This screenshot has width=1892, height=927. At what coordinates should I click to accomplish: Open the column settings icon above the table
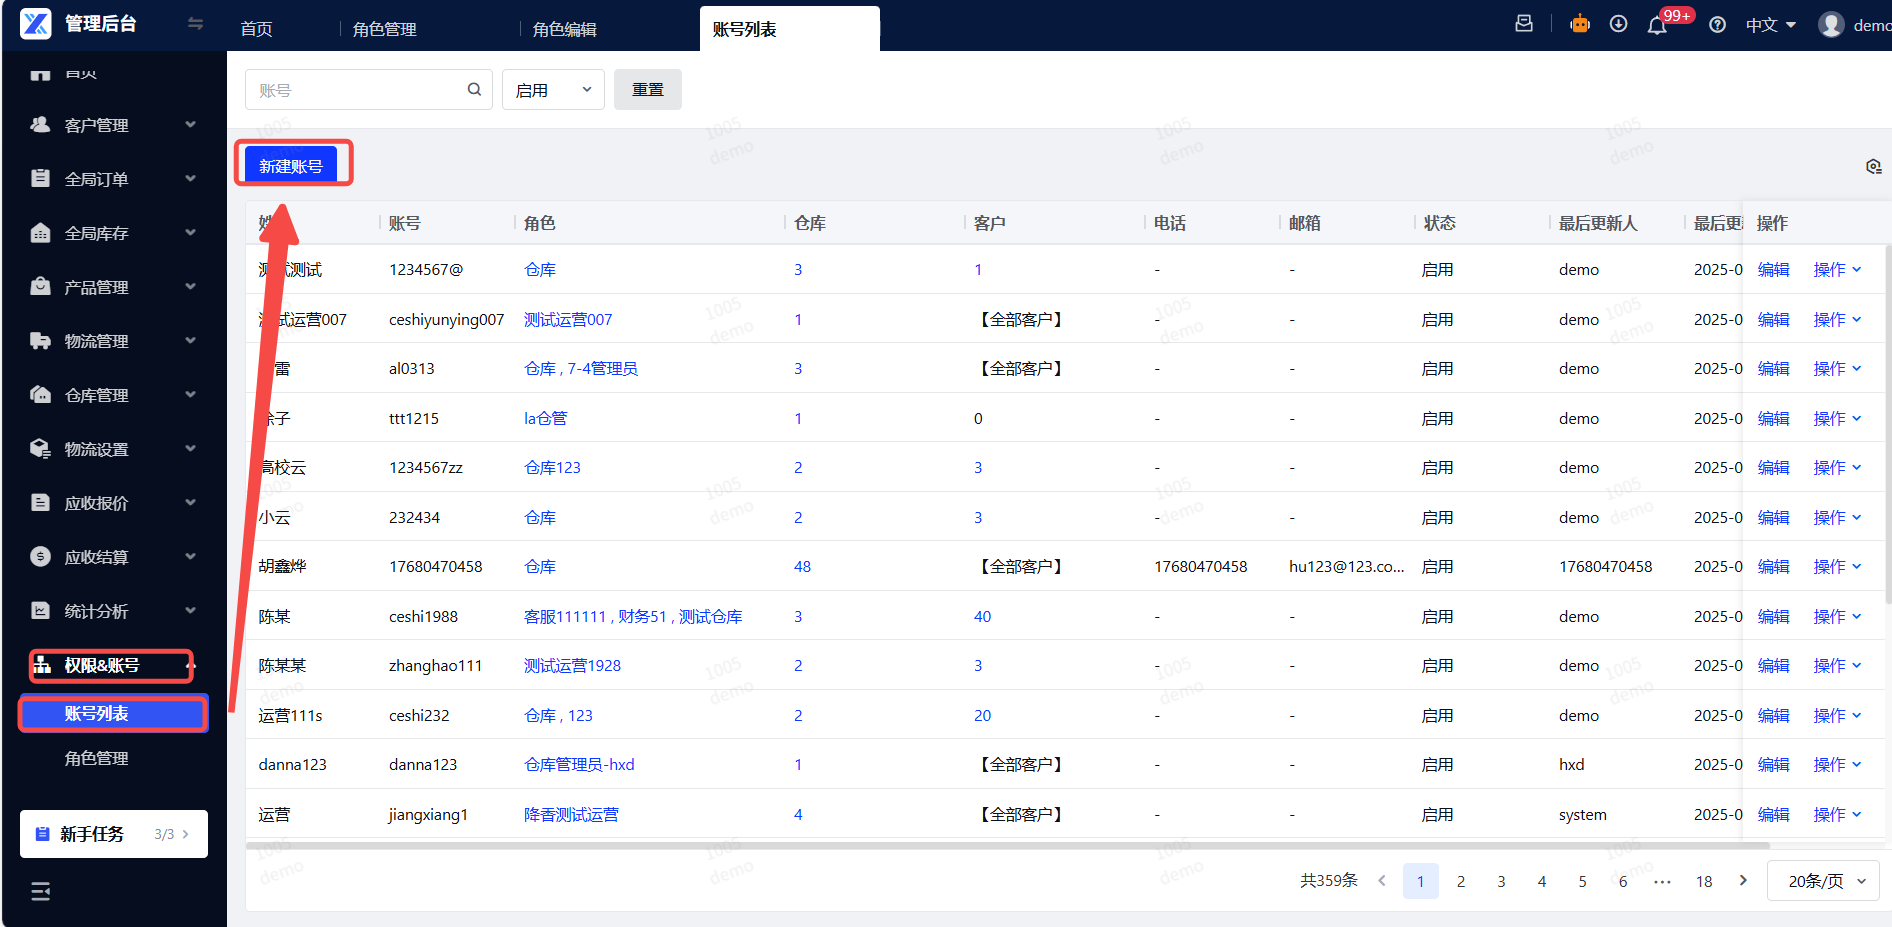coord(1873,166)
